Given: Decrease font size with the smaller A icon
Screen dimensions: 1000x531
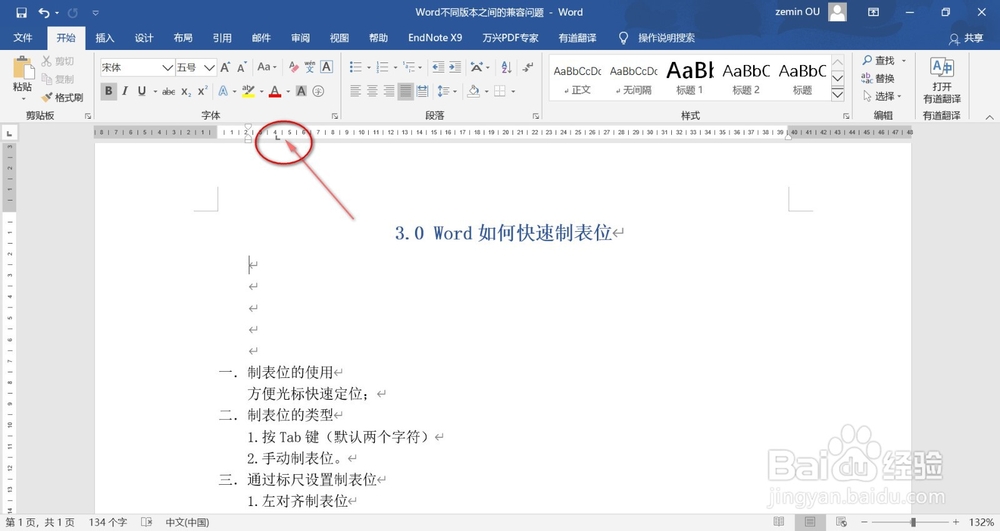Looking at the screenshot, I should coord(242,68).
